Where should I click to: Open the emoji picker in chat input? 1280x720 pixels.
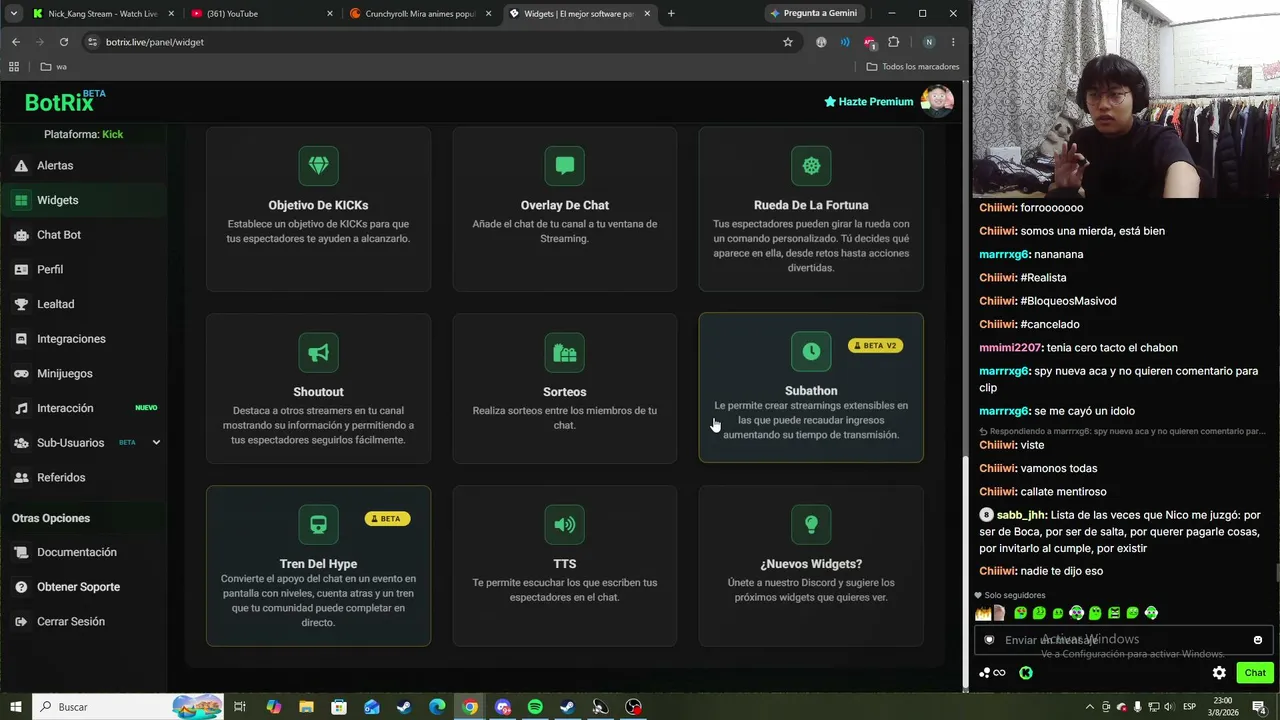click(1258, 640)
